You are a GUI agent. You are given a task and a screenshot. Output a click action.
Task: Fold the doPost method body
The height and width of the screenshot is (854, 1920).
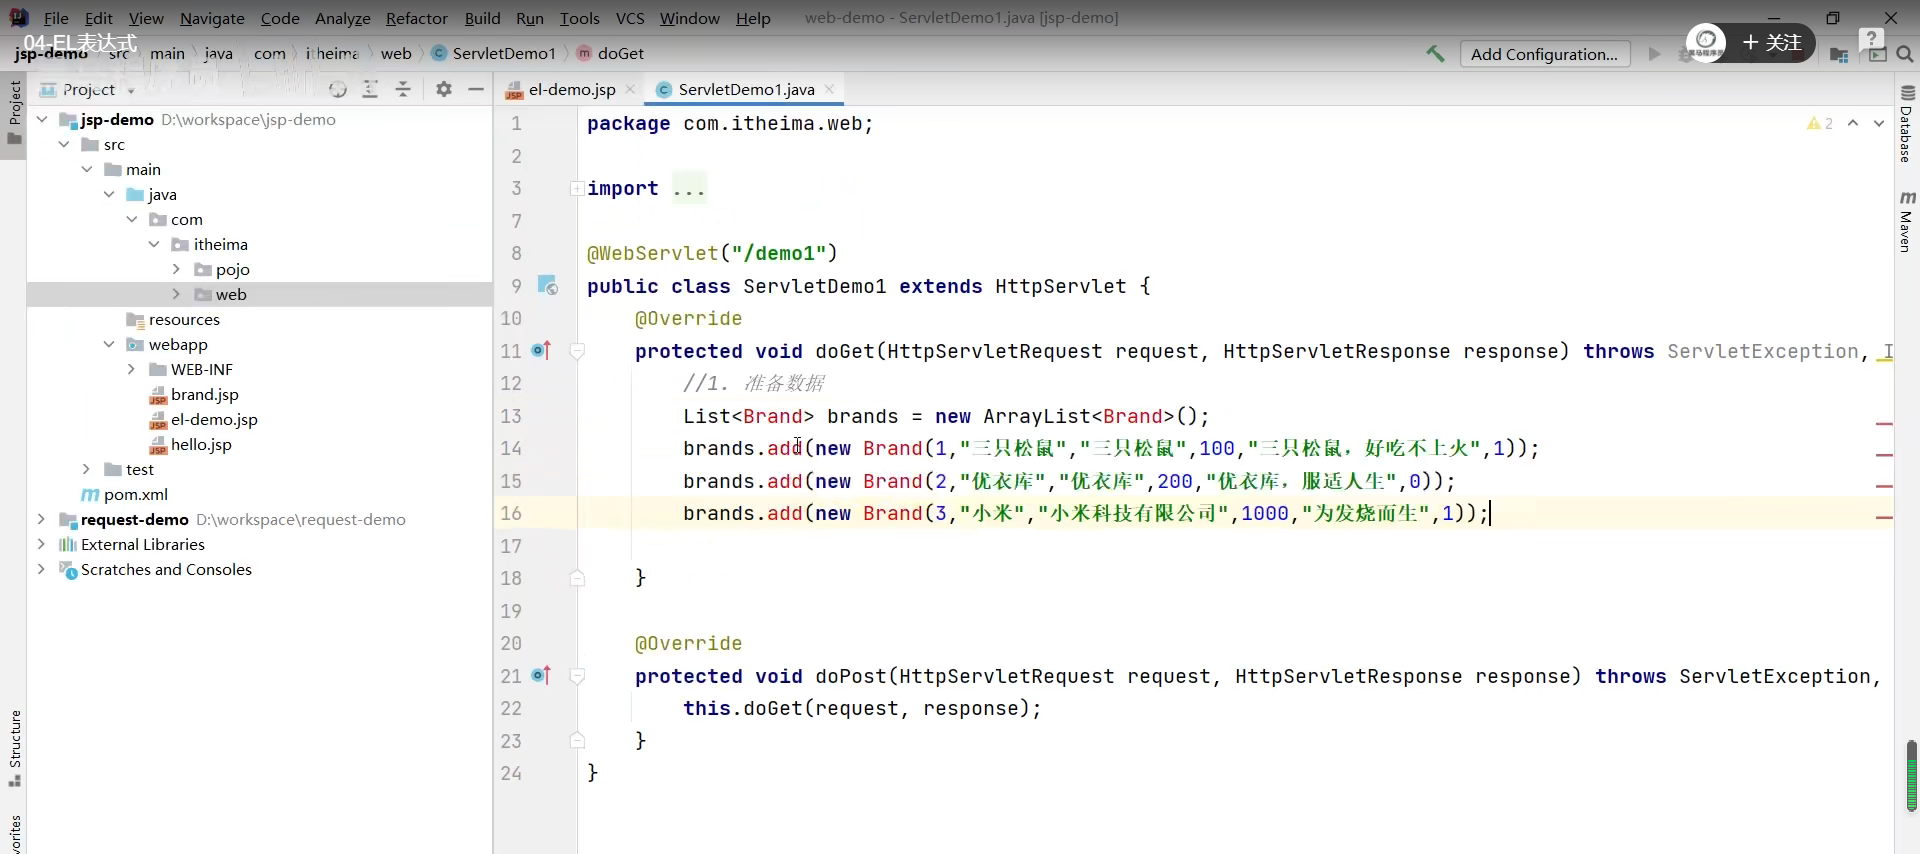click(x=577, y=676)
